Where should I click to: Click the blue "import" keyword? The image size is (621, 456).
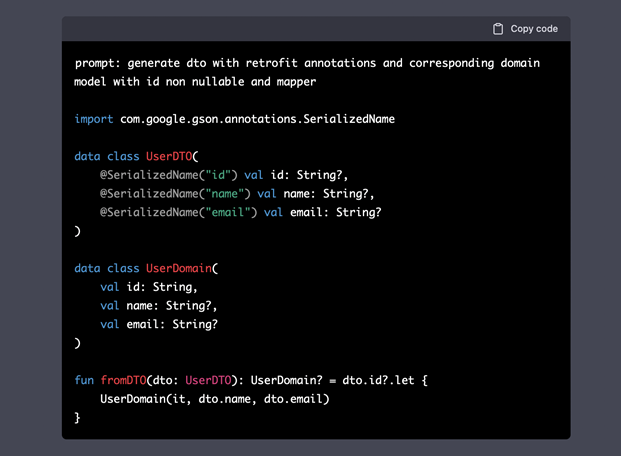[x=94, y=119]
